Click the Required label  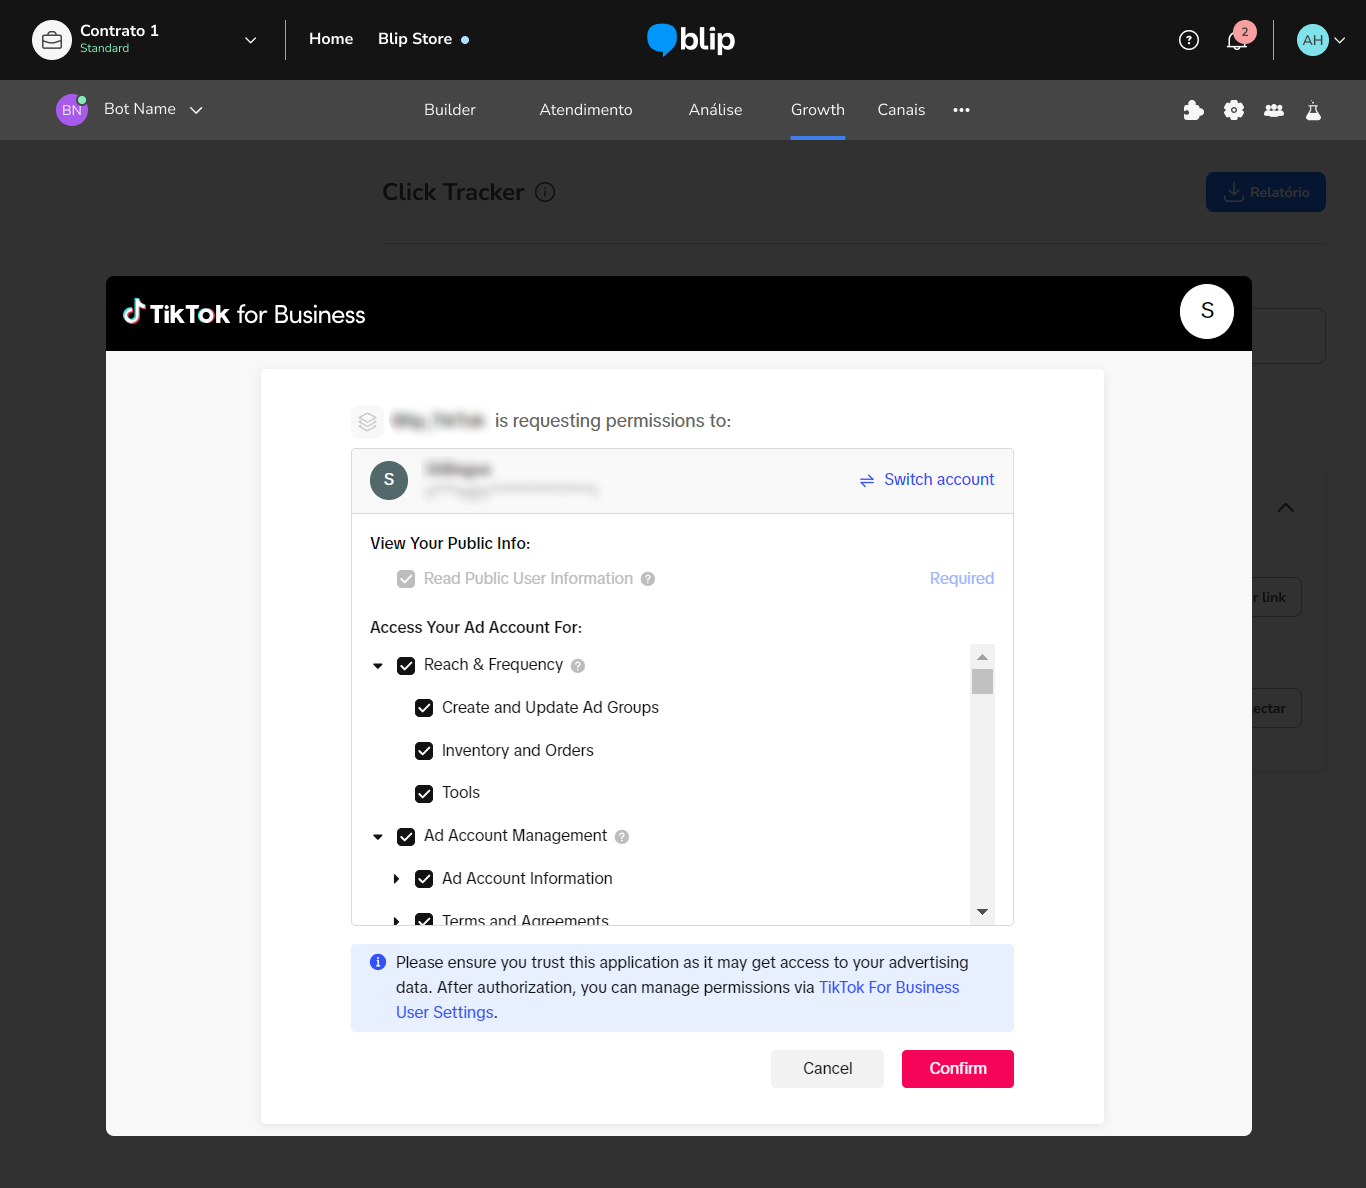coord(962,578)
